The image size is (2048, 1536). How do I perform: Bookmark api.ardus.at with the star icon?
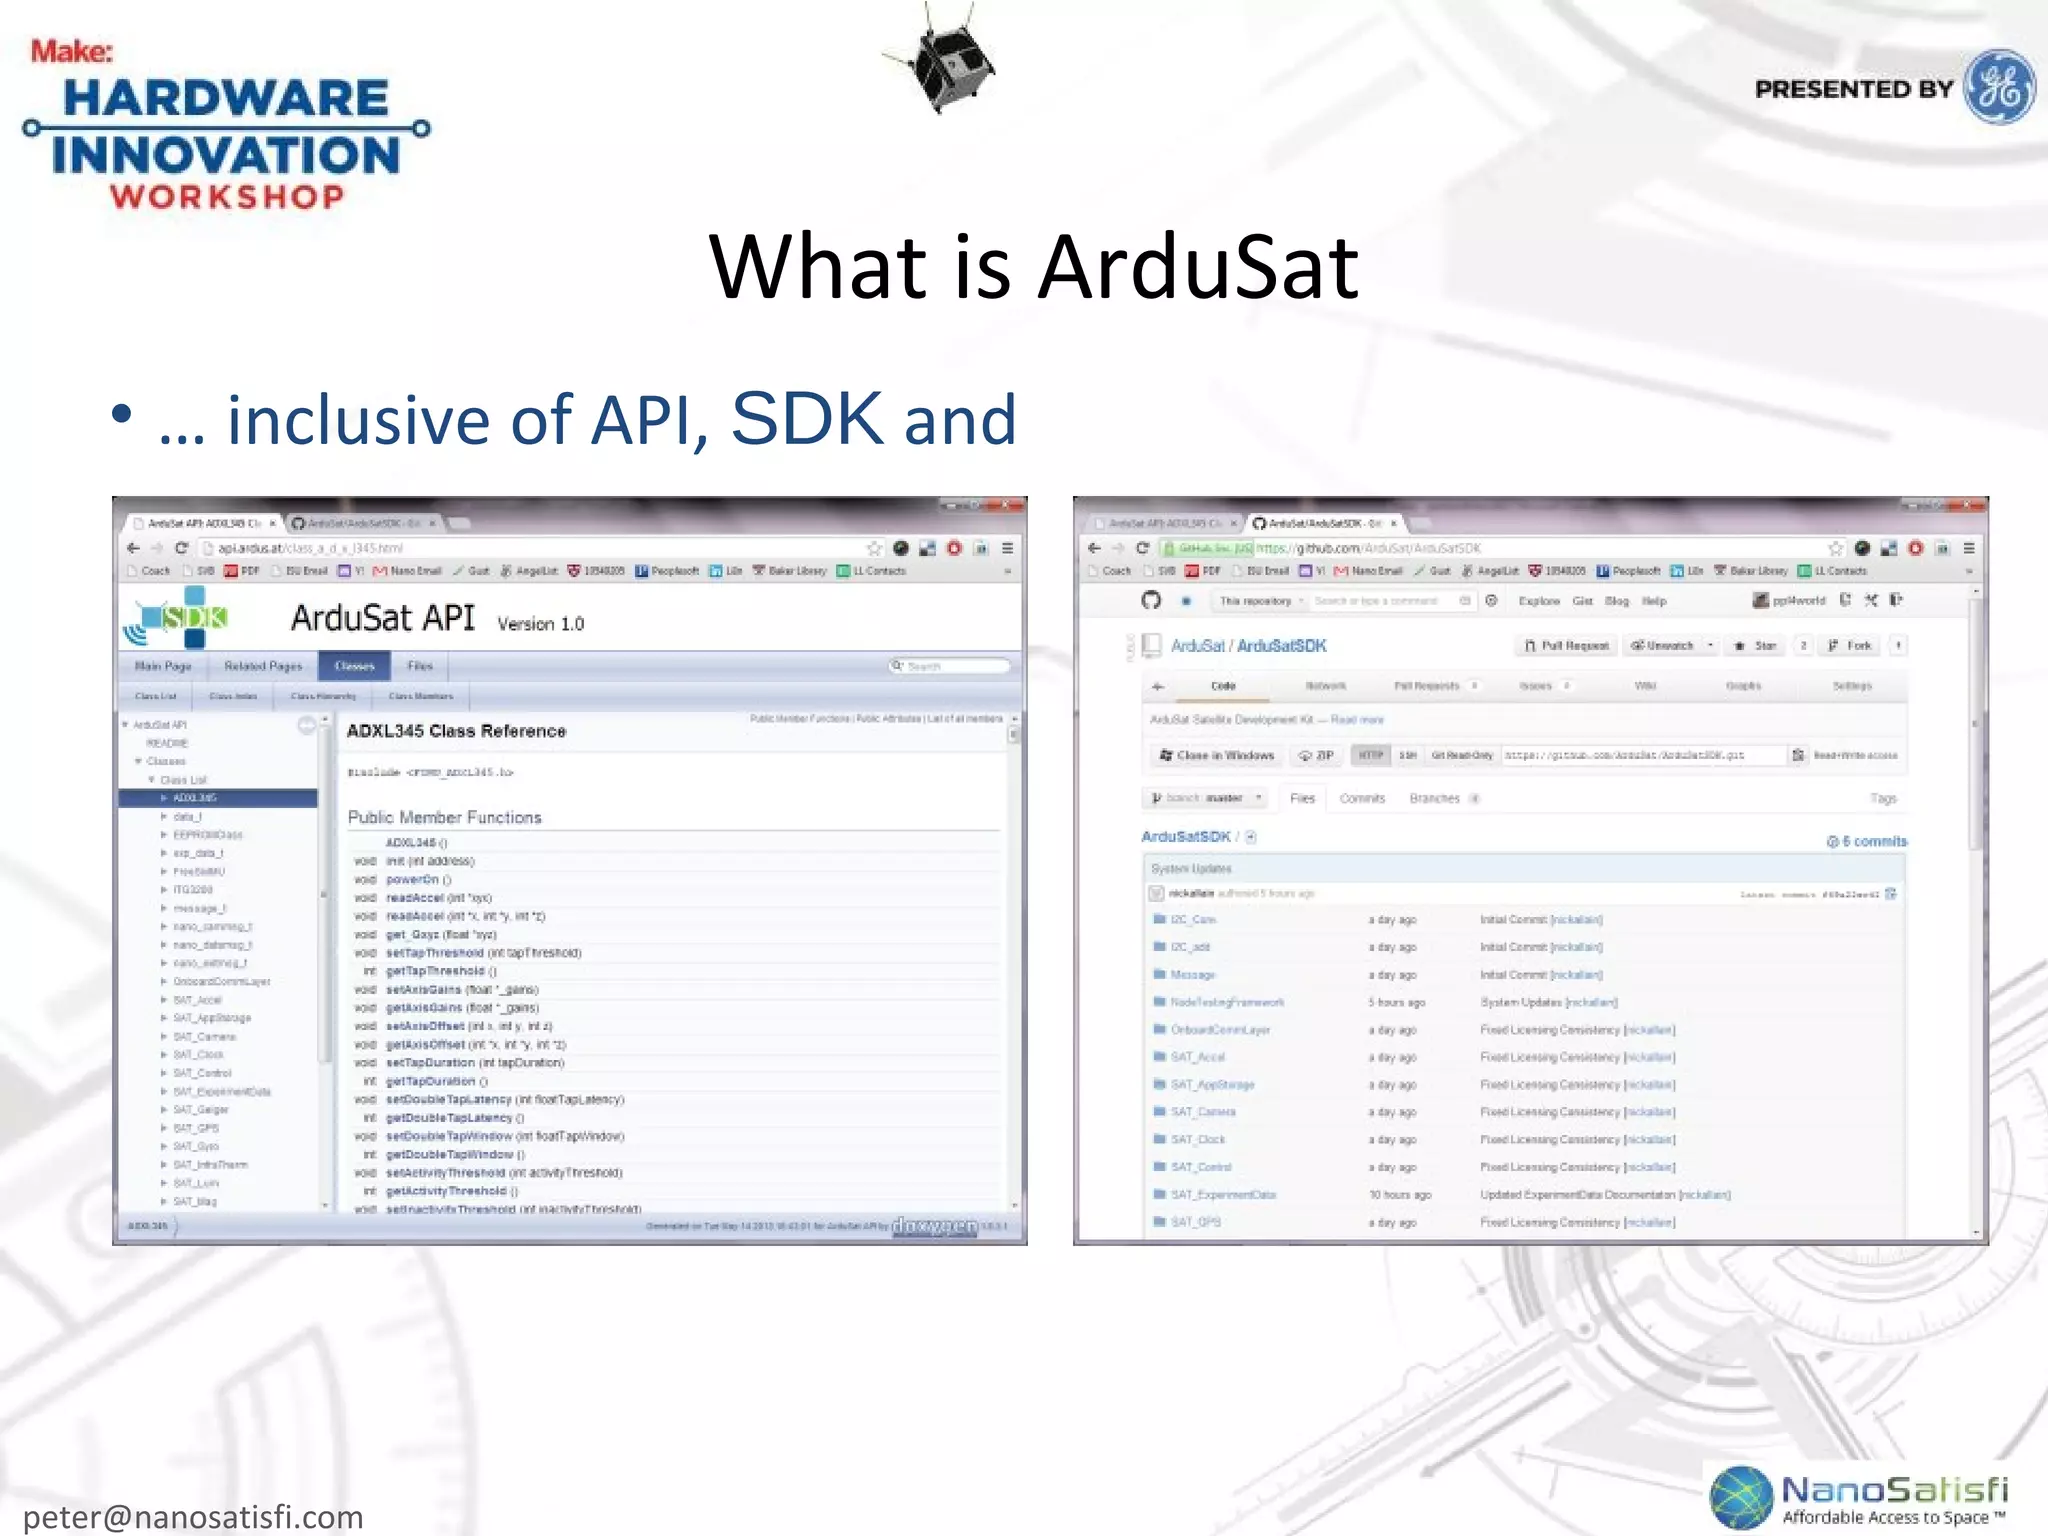point(875,548)
